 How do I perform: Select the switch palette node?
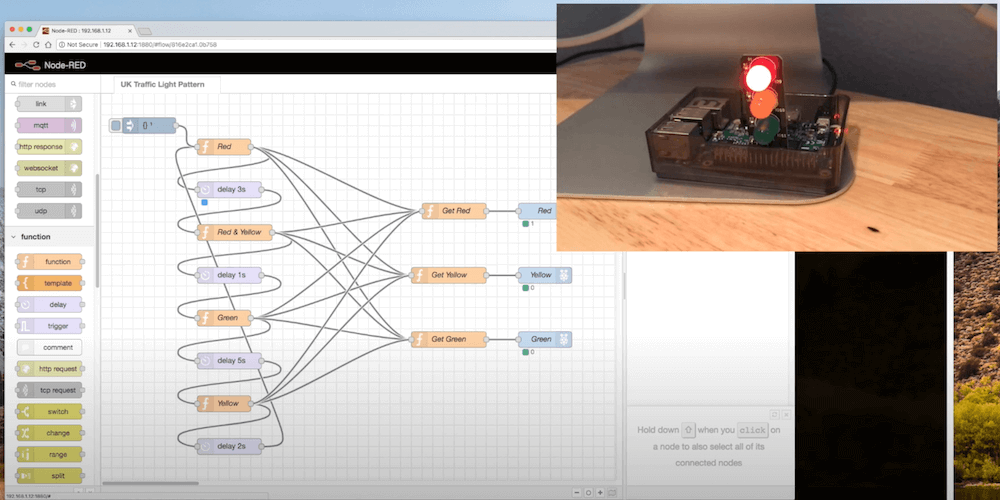click(x=49, y=411)
